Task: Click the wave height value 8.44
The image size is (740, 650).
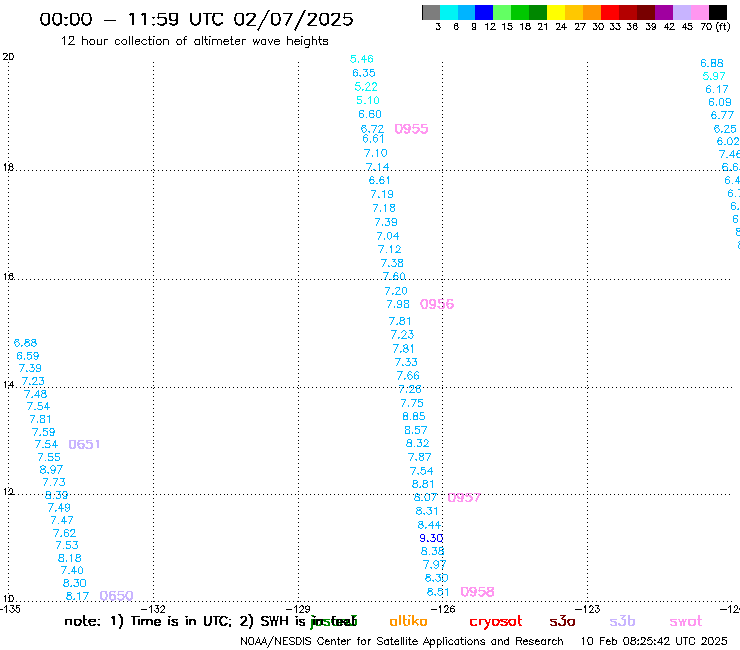Action: pos(429,525)
